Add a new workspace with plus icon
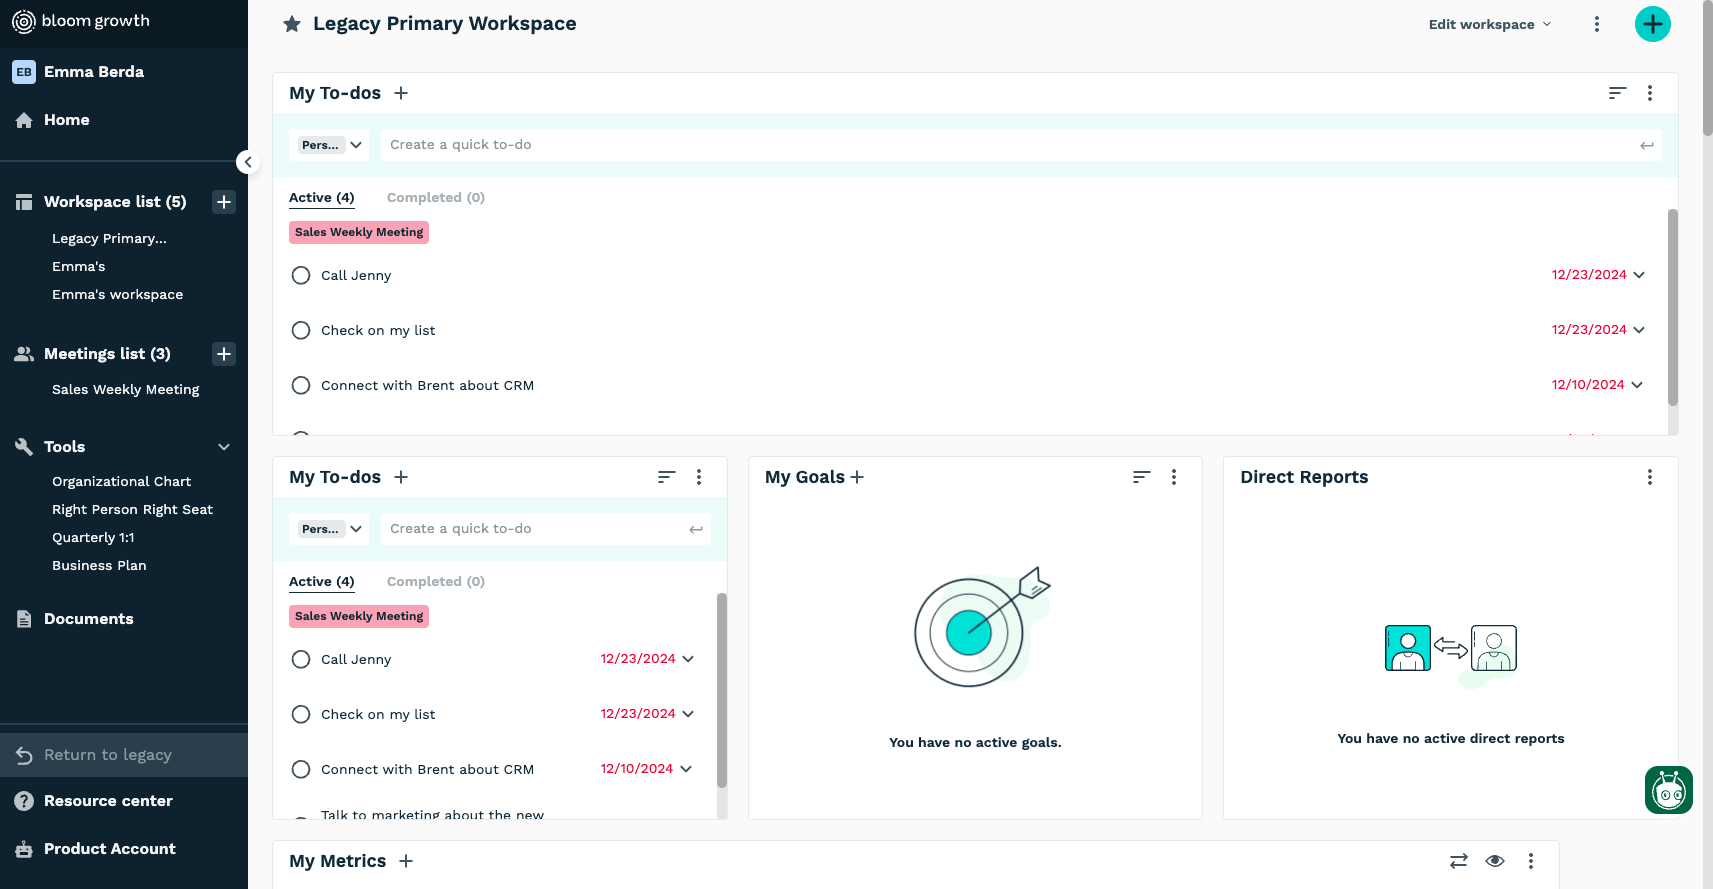 tap(224, 202)
